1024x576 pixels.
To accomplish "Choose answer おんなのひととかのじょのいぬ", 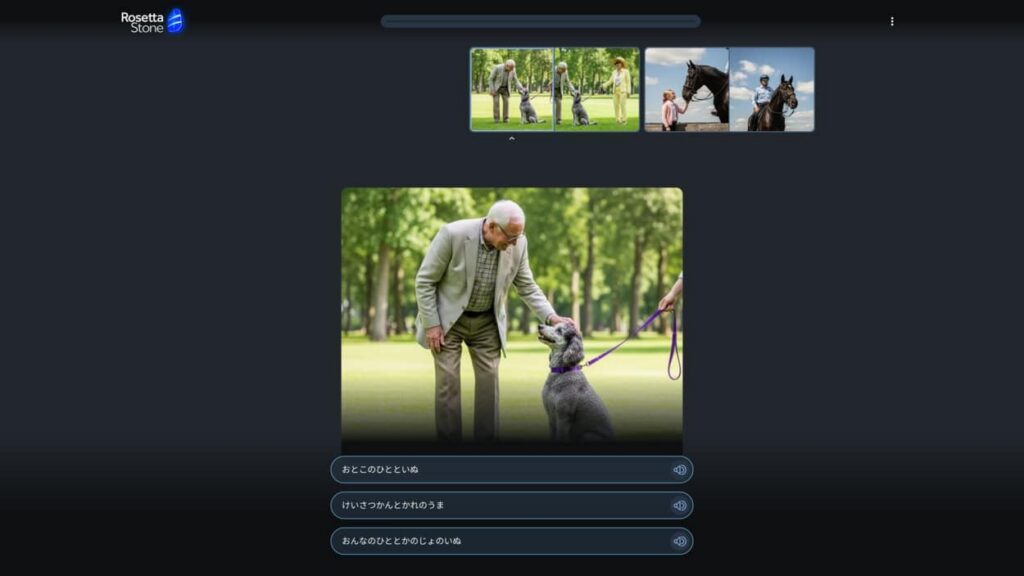I will [x=511, y=541].
